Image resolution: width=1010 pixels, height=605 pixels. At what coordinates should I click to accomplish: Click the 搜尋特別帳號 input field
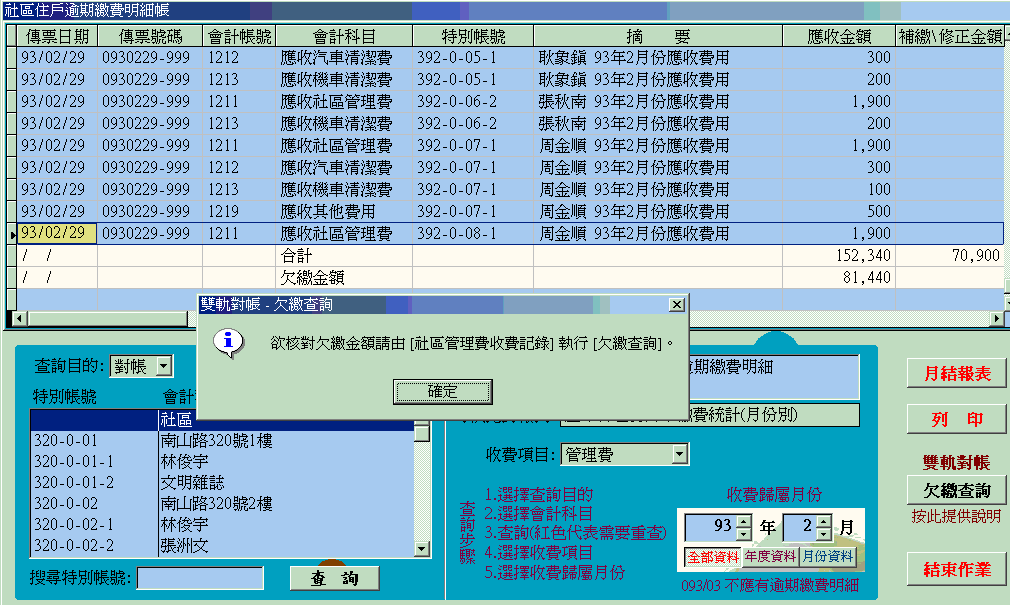coord(200,578)
